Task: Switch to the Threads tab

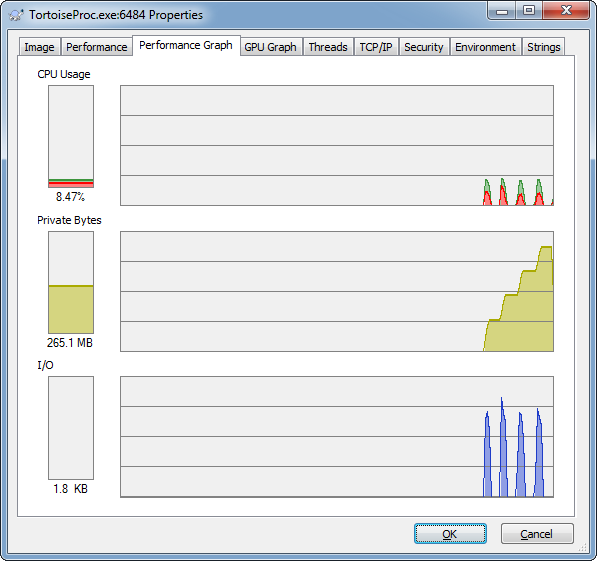Action: coord(328,47)
